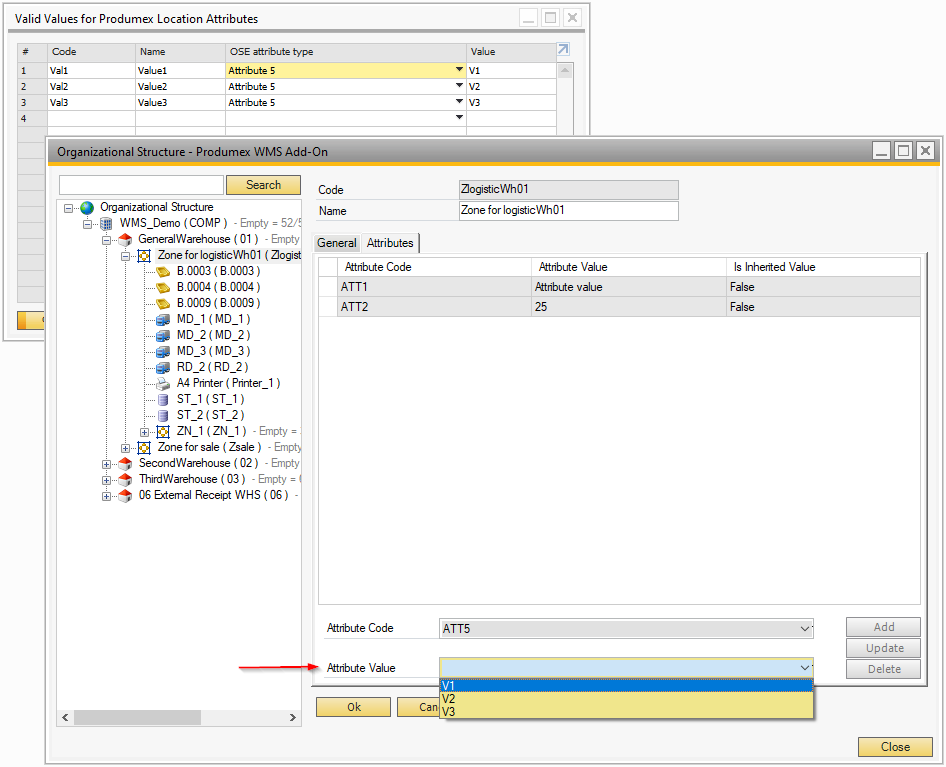Viewport: 946px width, 767px height.
Task: Switch to the General tab
Action: pyautogui.click(x=337, y=243)
